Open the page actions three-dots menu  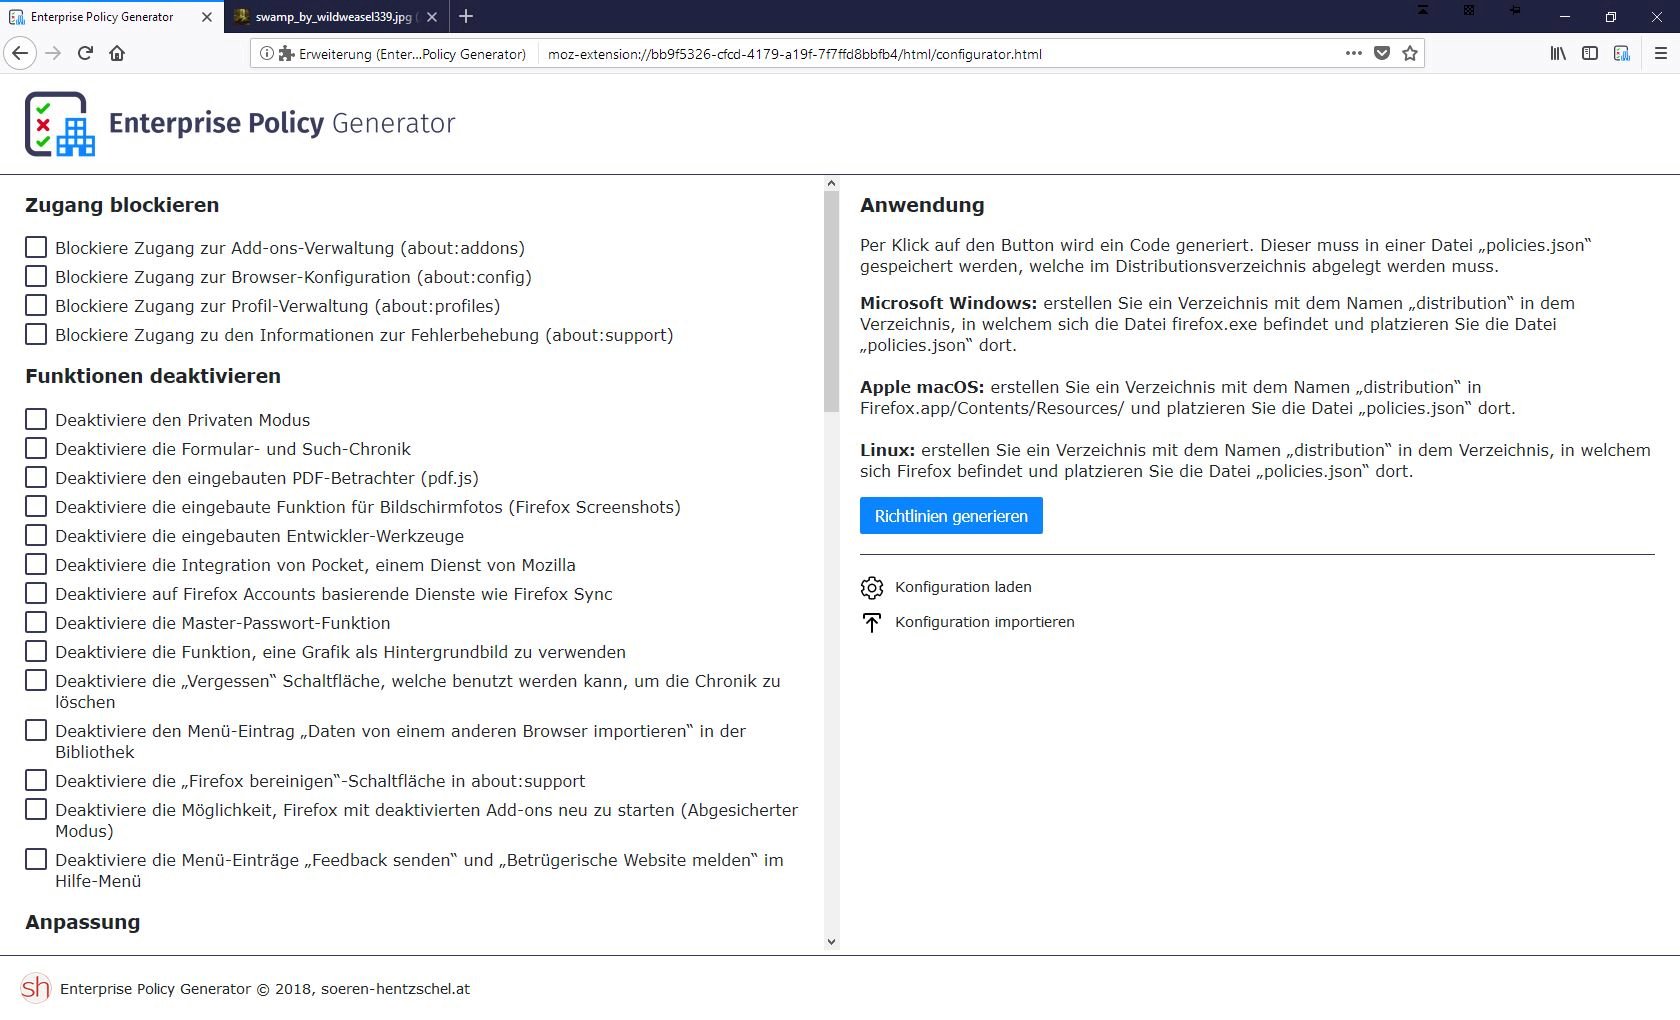click(1354, 53)
